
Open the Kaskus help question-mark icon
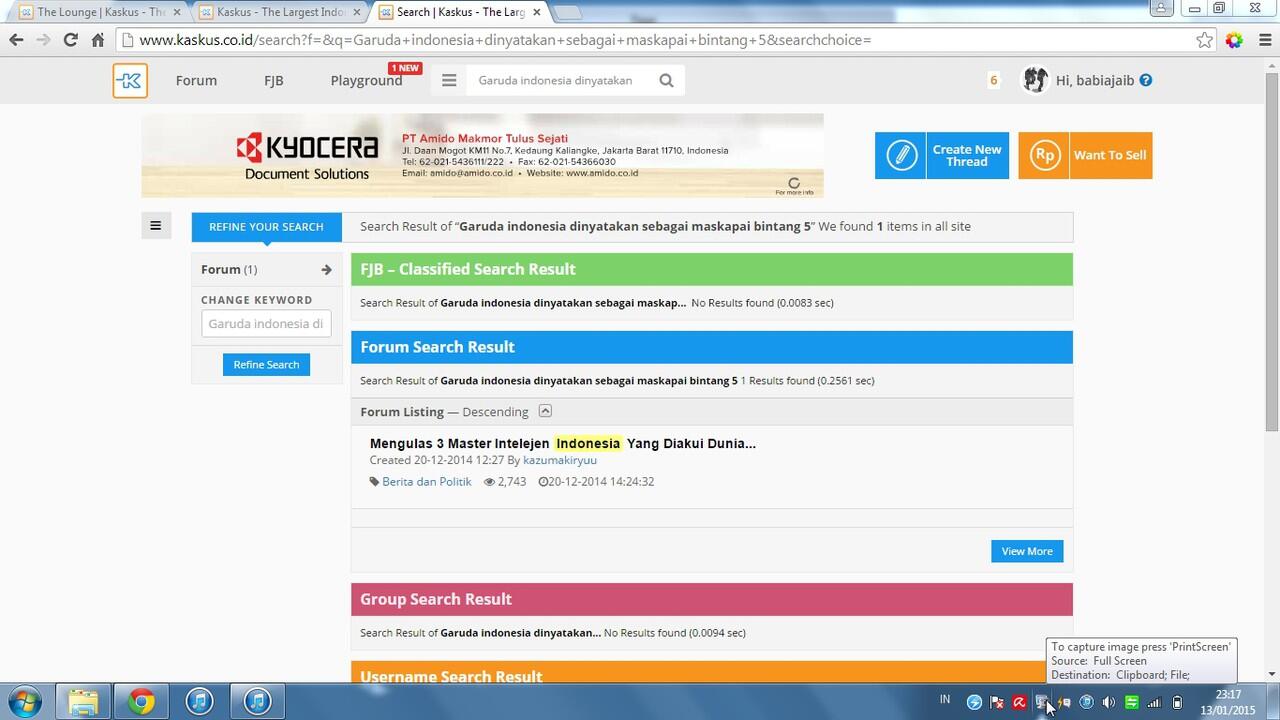(1146, 80)
